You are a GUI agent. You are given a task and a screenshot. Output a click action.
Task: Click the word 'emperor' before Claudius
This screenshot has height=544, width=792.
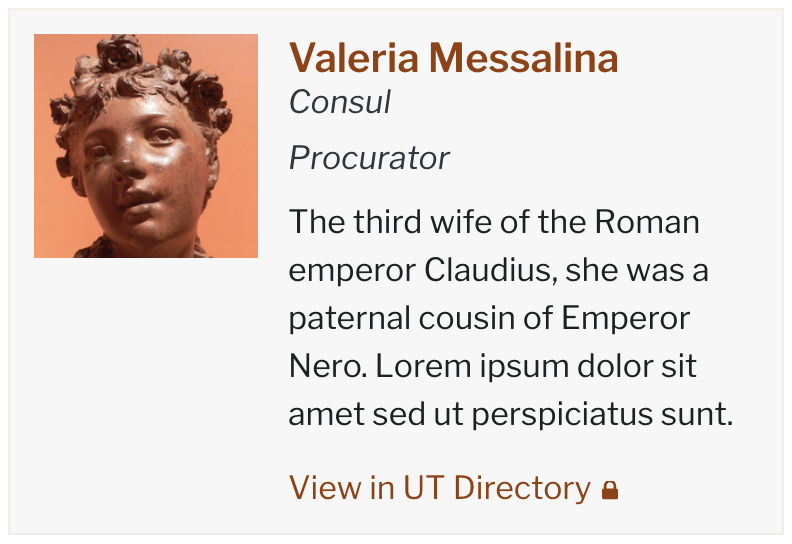(x=351, y=270)
